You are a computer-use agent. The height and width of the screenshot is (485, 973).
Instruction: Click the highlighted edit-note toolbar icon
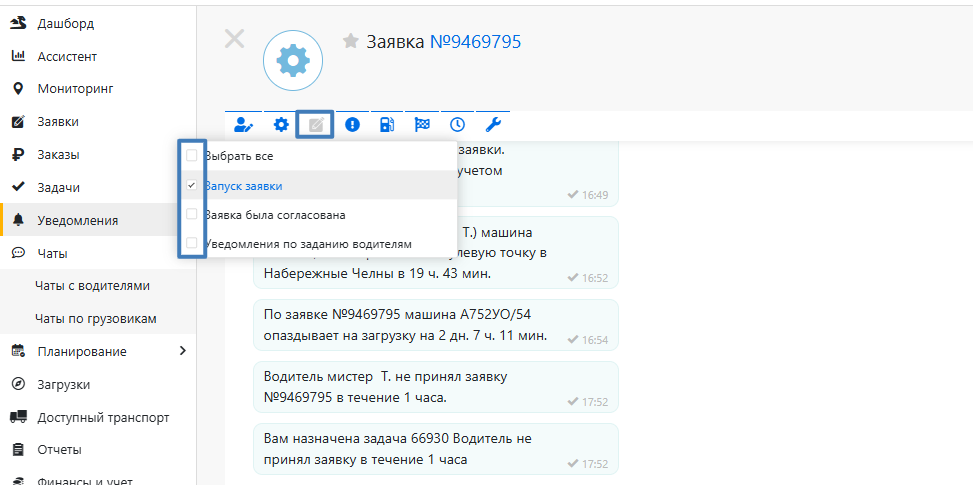pyautogui.click(x=316, y=125)
